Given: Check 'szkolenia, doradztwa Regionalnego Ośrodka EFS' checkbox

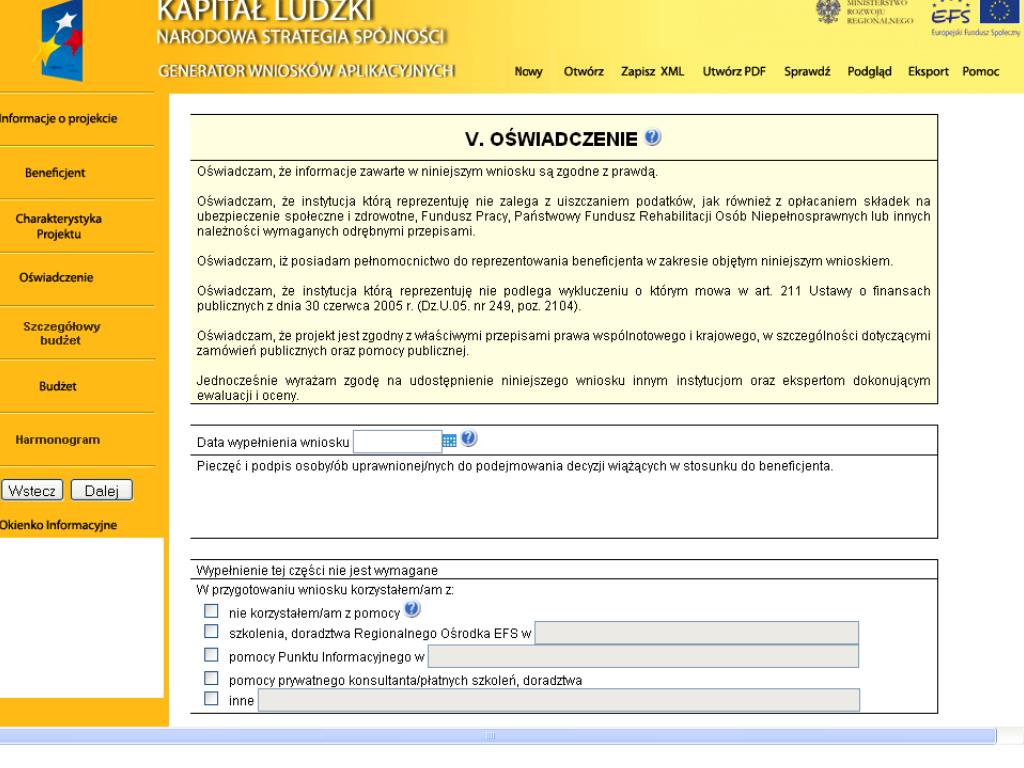Looking at the screenshot, I should (211, 632).
